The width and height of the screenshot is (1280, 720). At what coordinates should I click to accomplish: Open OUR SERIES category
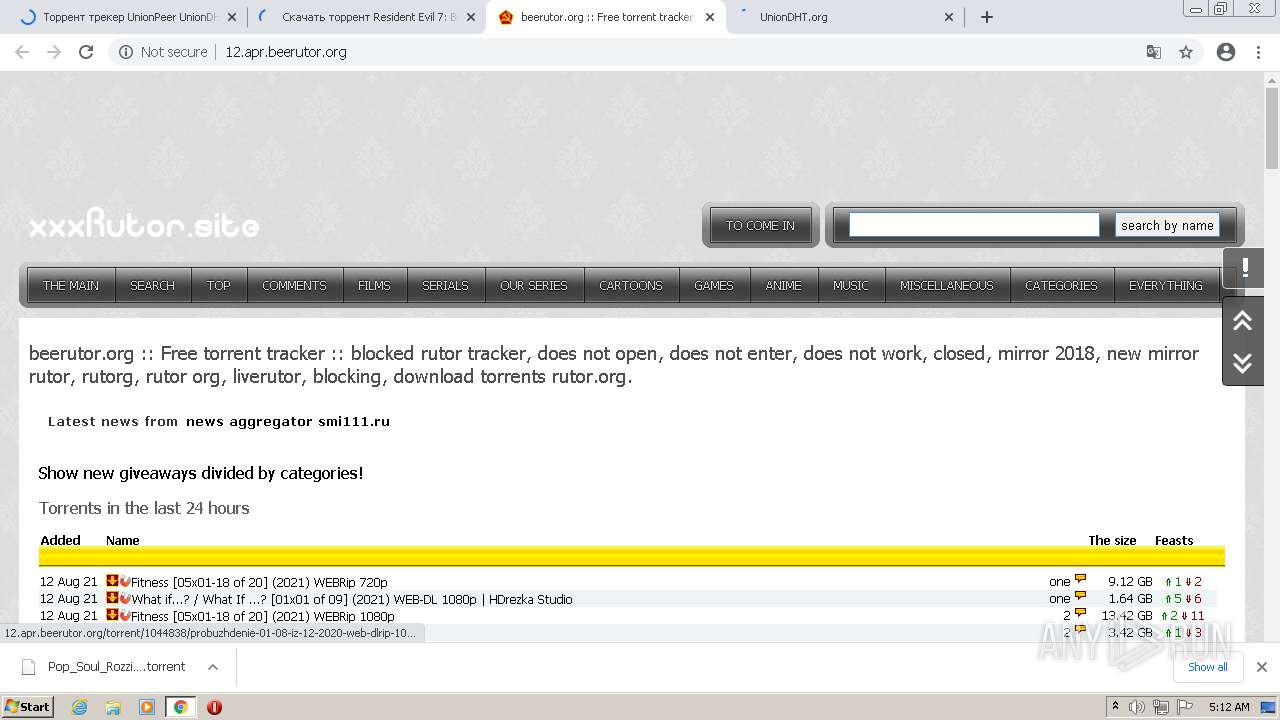(x=534, y=285)
